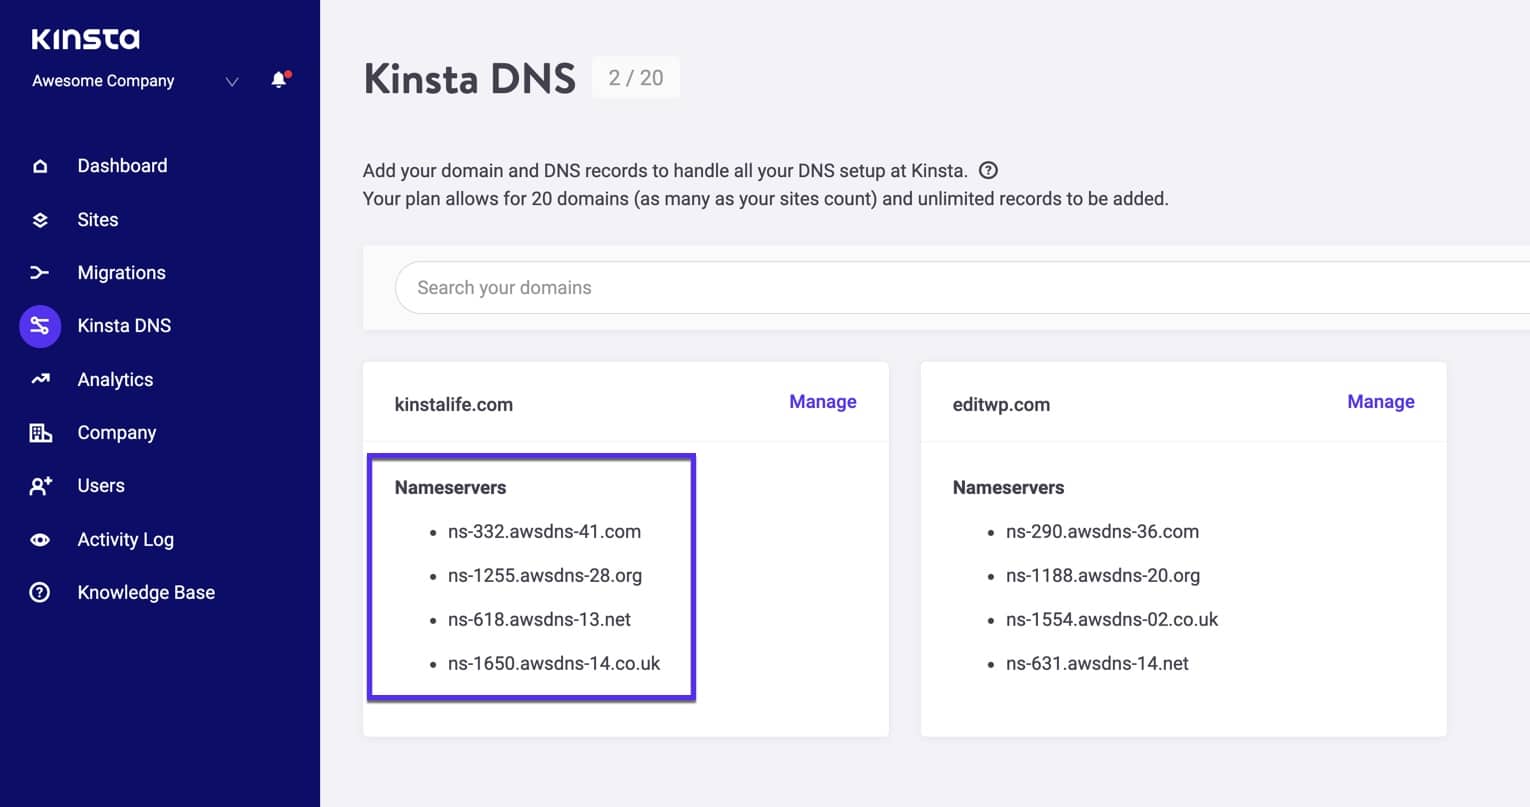Expand the Awesome Company dropdown
The width and height of the screenshot is (1530, 807).
click(231, 83)
